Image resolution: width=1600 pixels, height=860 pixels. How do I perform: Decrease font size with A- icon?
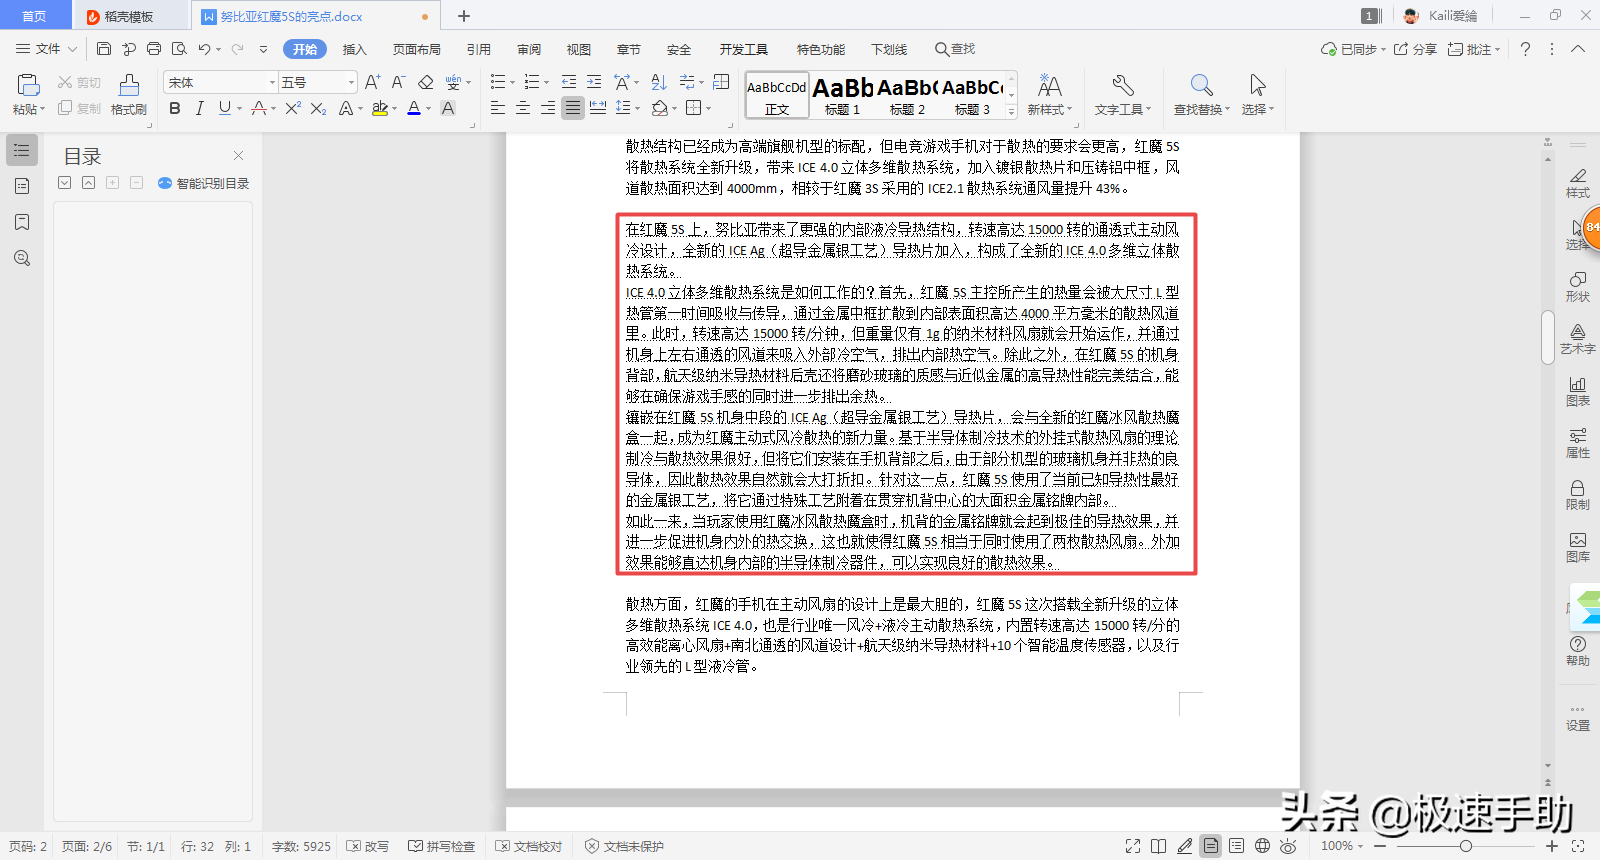(x=398, y=82)
